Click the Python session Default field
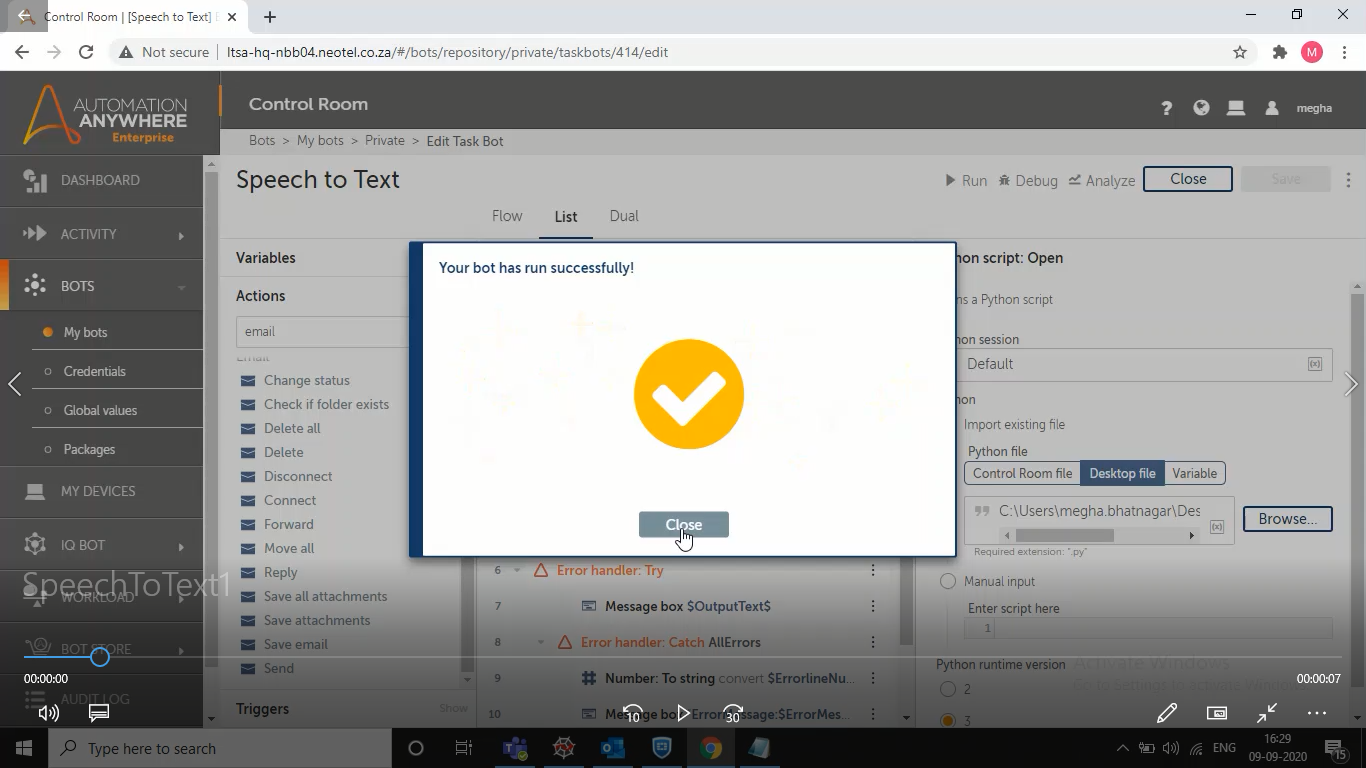Viewport: 1366px width, 768px height. coord(1144,364)
